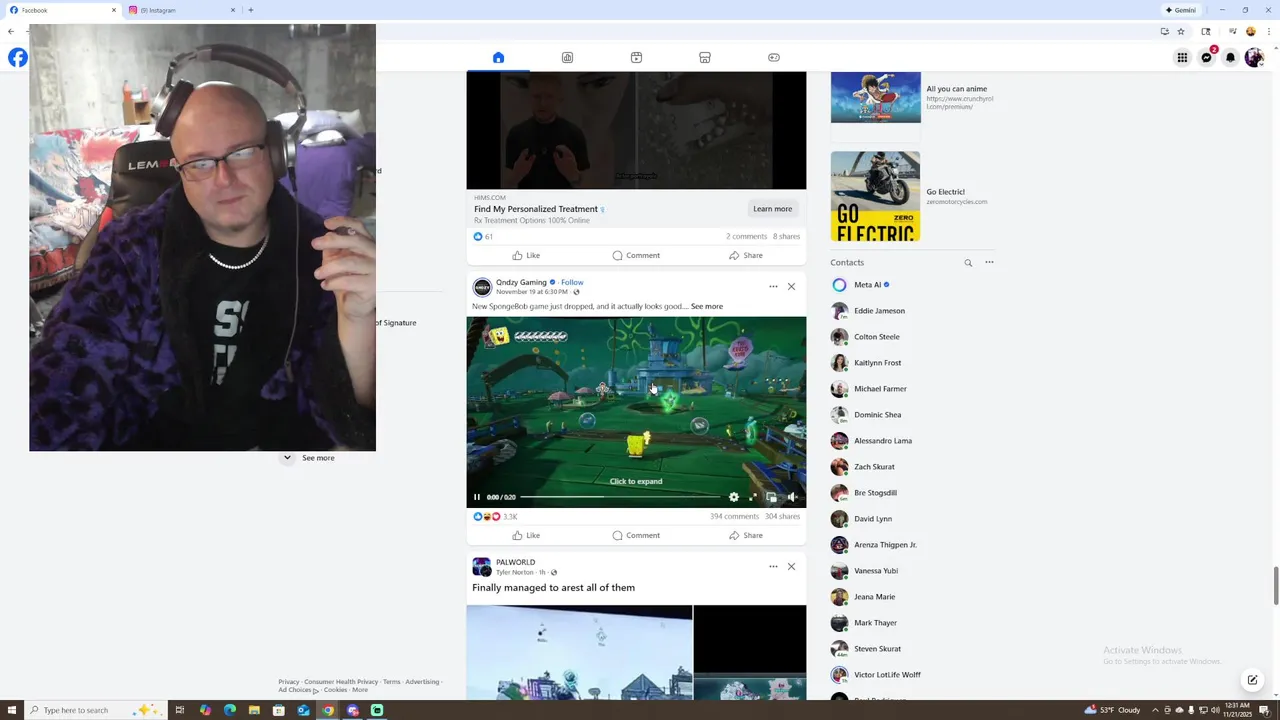Hide the Ondzy Gaming post with X
The width and height of the screenshot is (1280, 720).
791,287
